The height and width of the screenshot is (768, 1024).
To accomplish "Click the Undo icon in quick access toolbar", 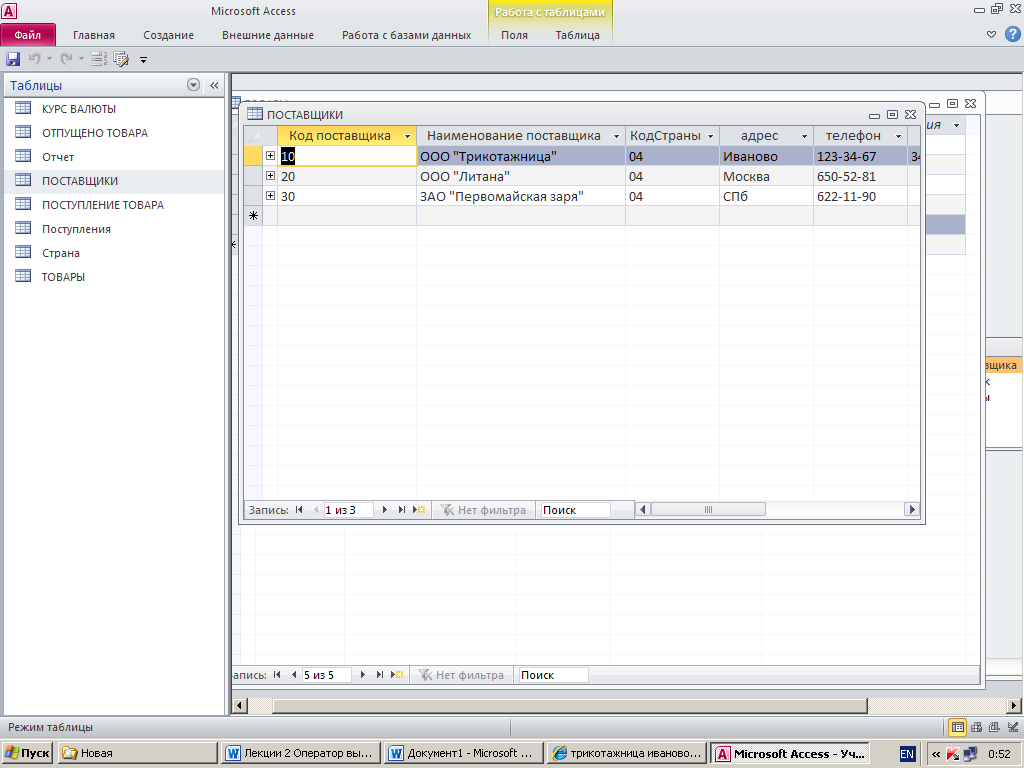I will click(34, 59).
